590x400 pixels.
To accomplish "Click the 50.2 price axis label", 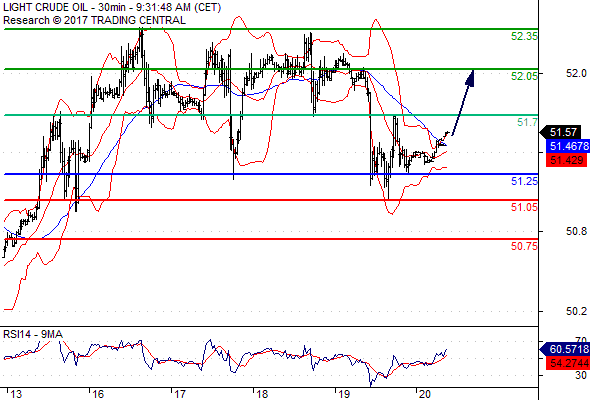I will click(576, 311).
